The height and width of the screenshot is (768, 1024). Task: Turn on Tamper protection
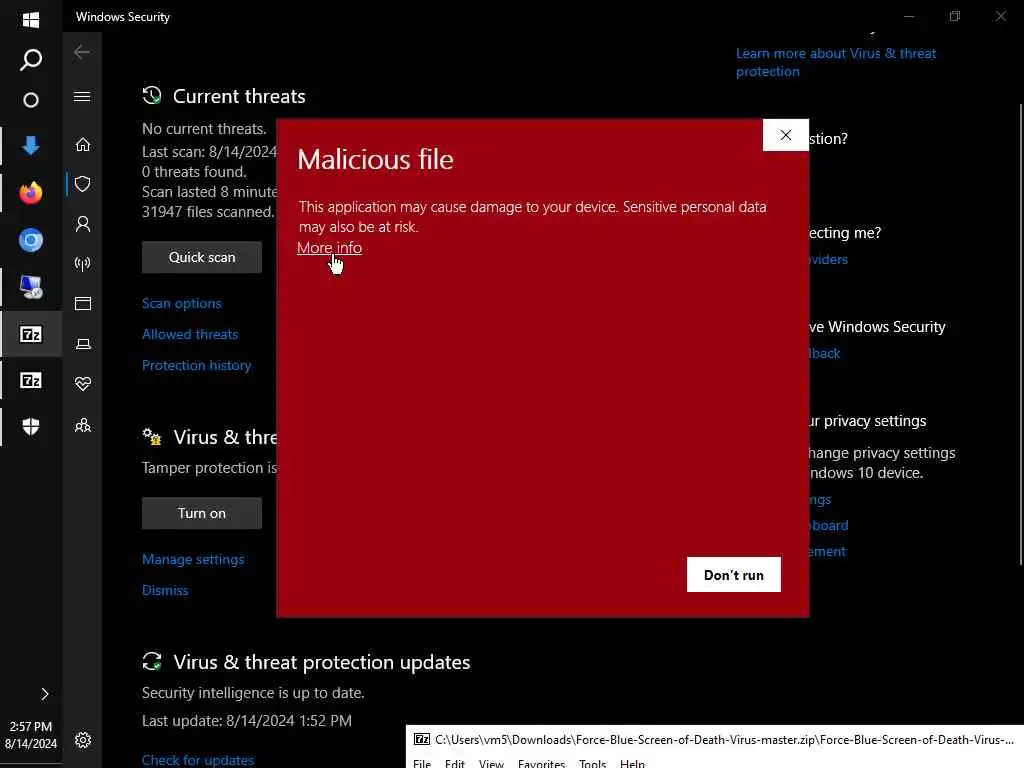pyautogui.click(x=202, y=513)
